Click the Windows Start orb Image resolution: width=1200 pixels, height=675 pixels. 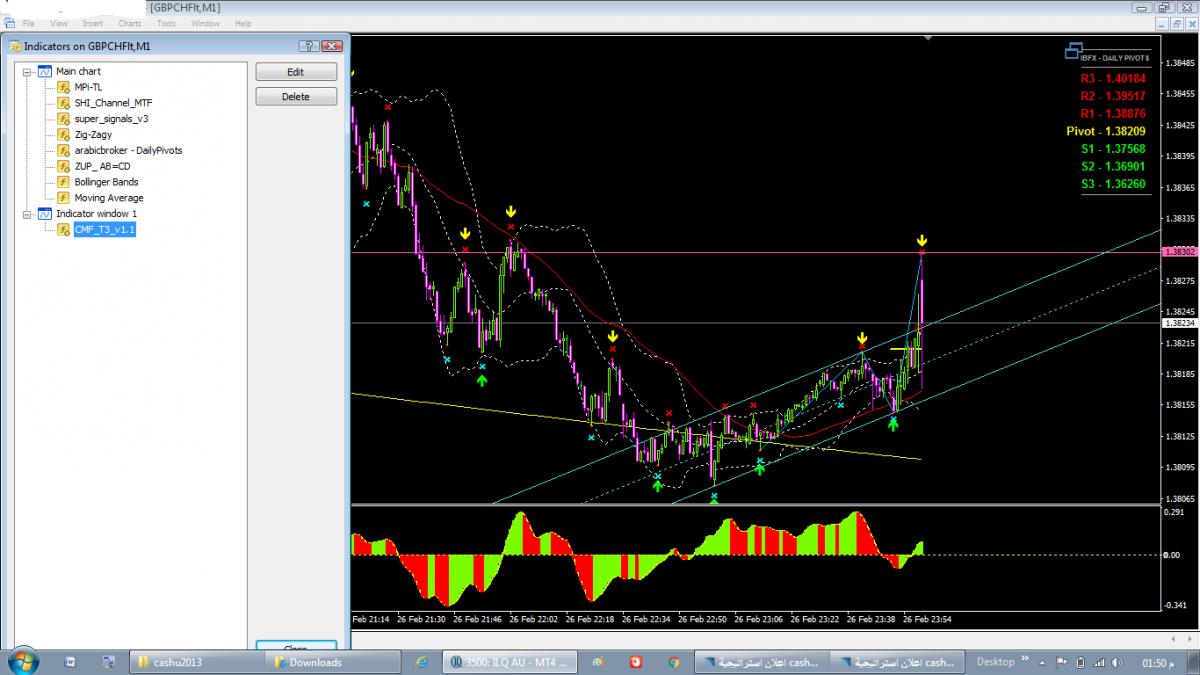point(22,661)
